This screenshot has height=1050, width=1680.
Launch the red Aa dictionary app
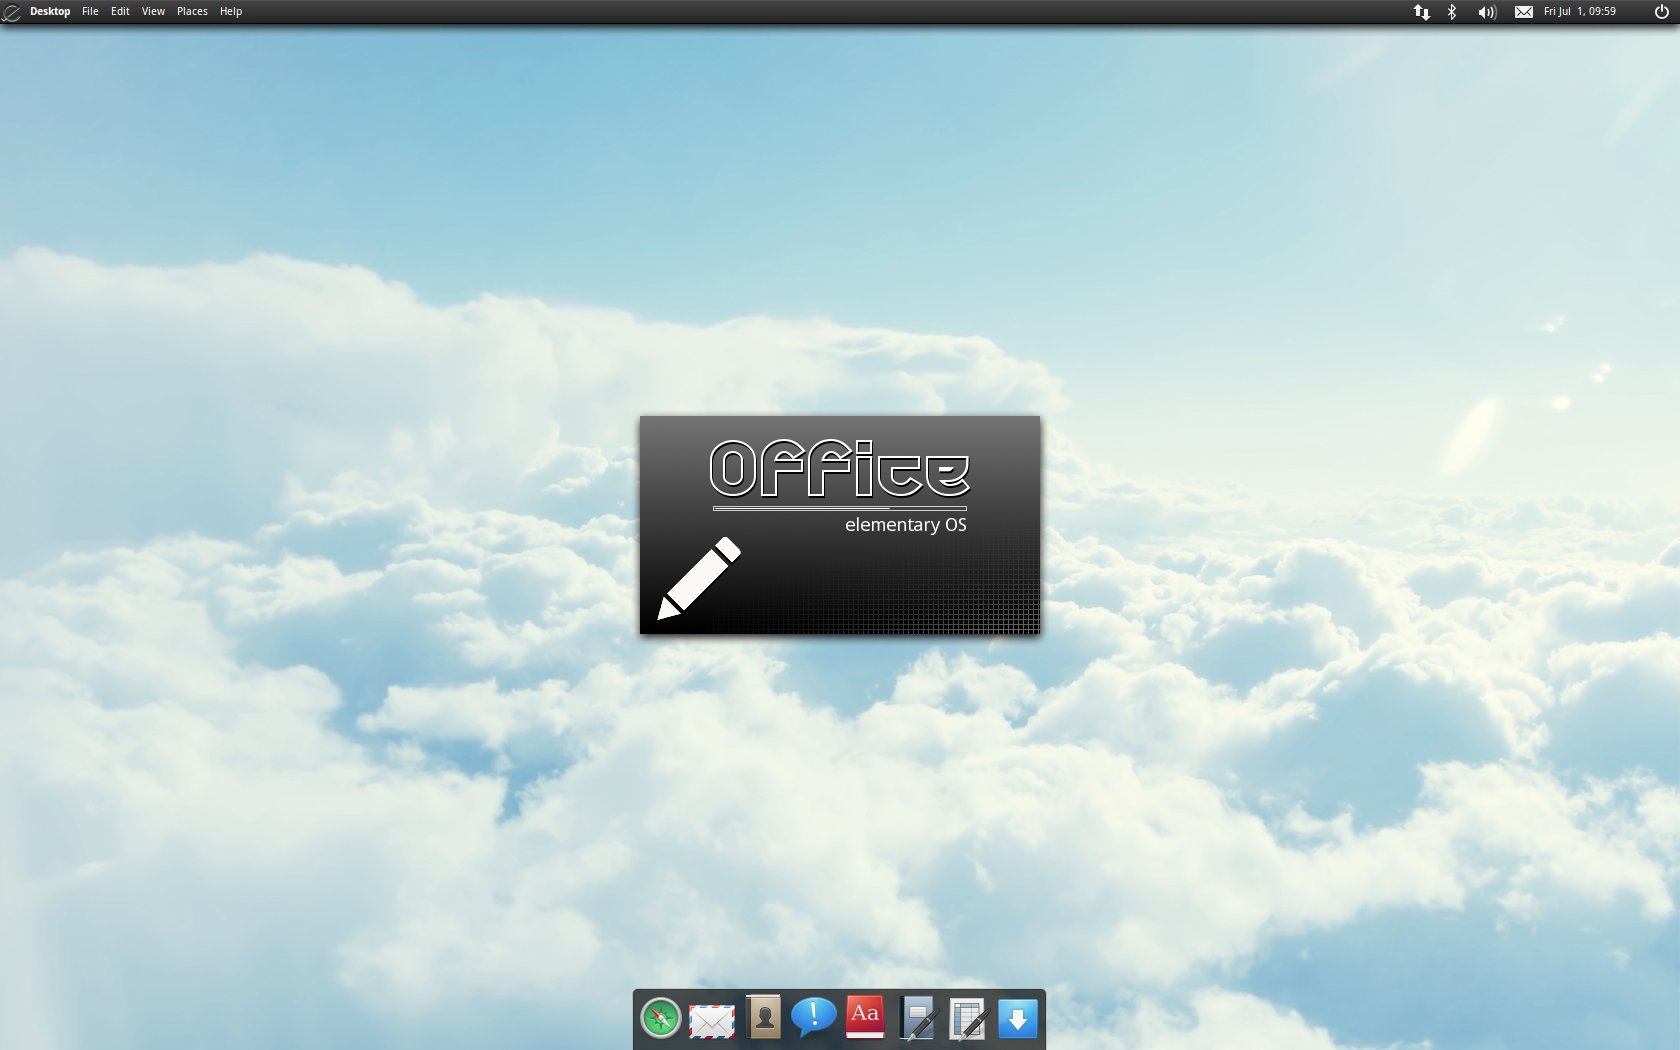865,1017
